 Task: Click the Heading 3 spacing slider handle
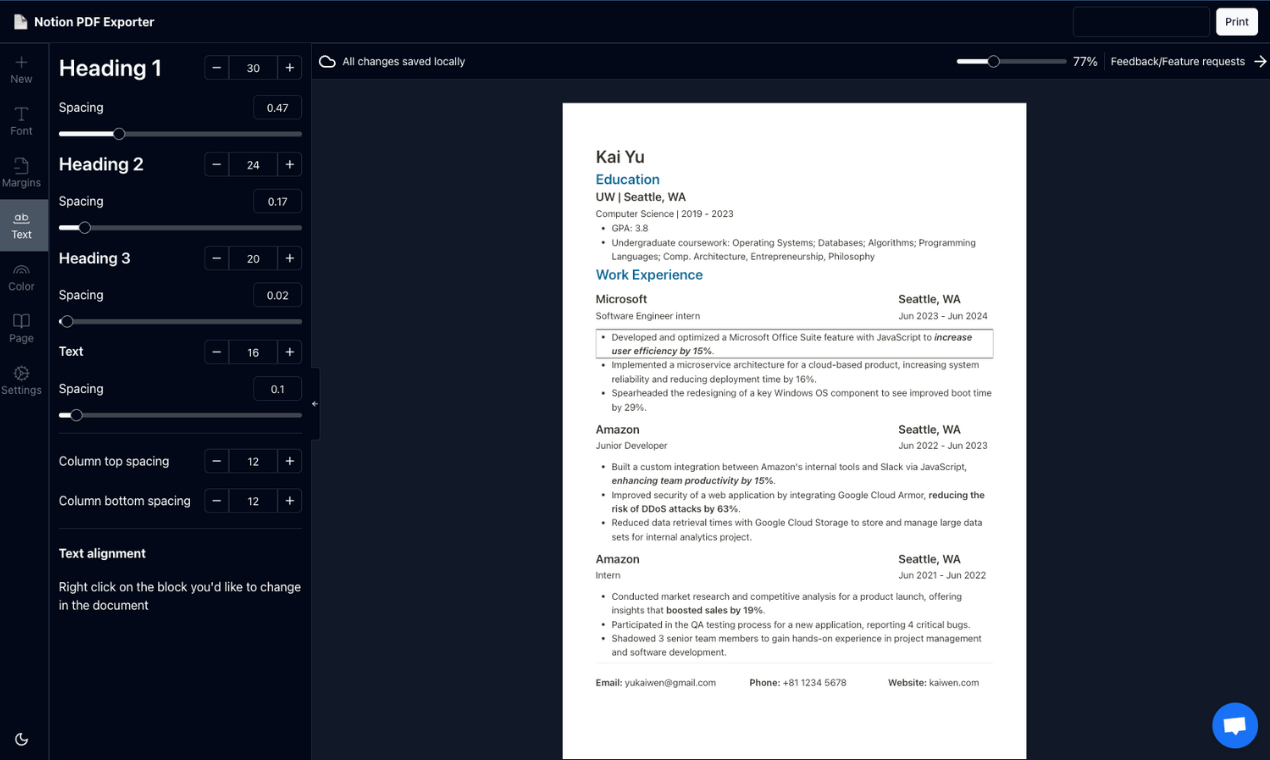coord(67,322)
